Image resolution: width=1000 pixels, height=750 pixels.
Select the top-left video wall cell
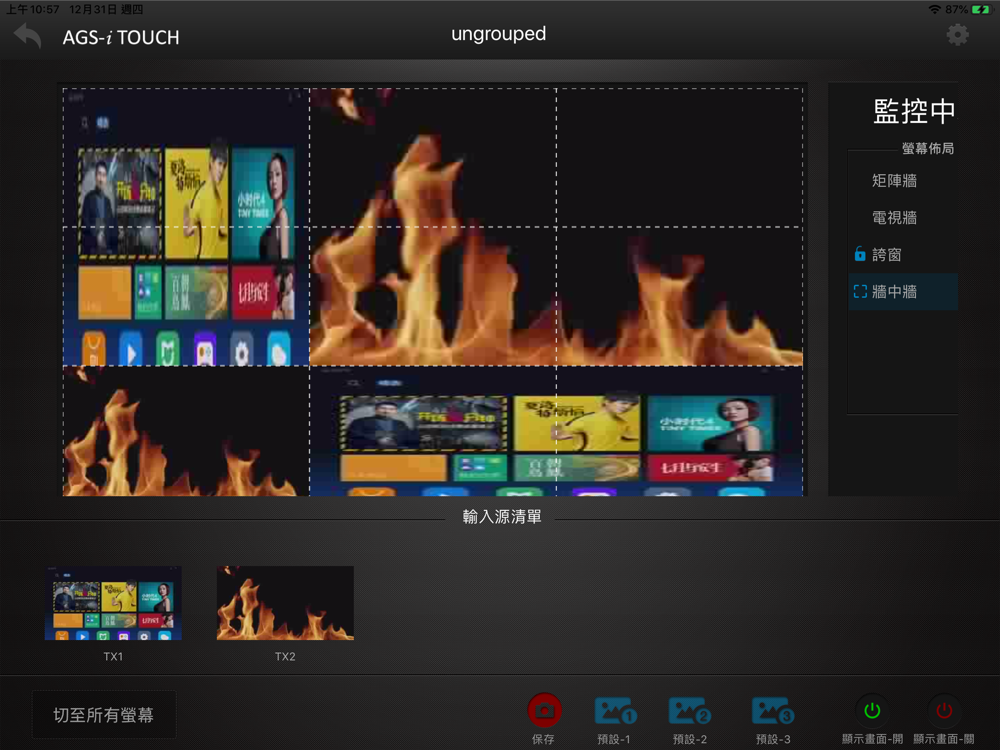[186, 158]
